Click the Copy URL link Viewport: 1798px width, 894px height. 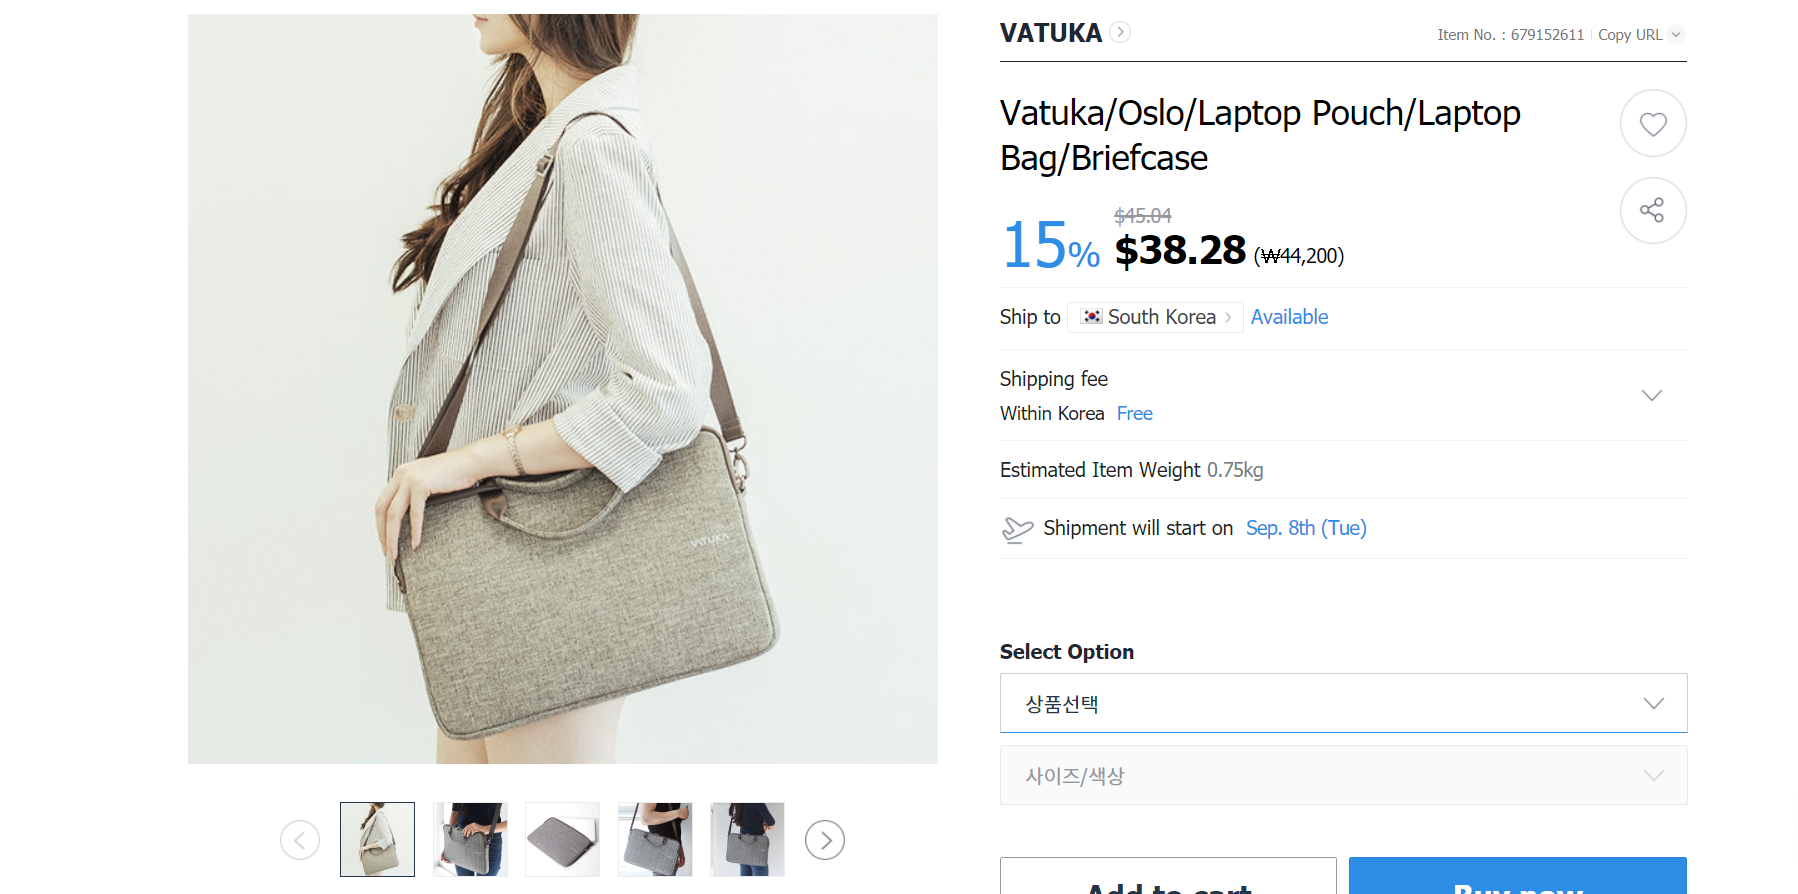click(1630, 35)
